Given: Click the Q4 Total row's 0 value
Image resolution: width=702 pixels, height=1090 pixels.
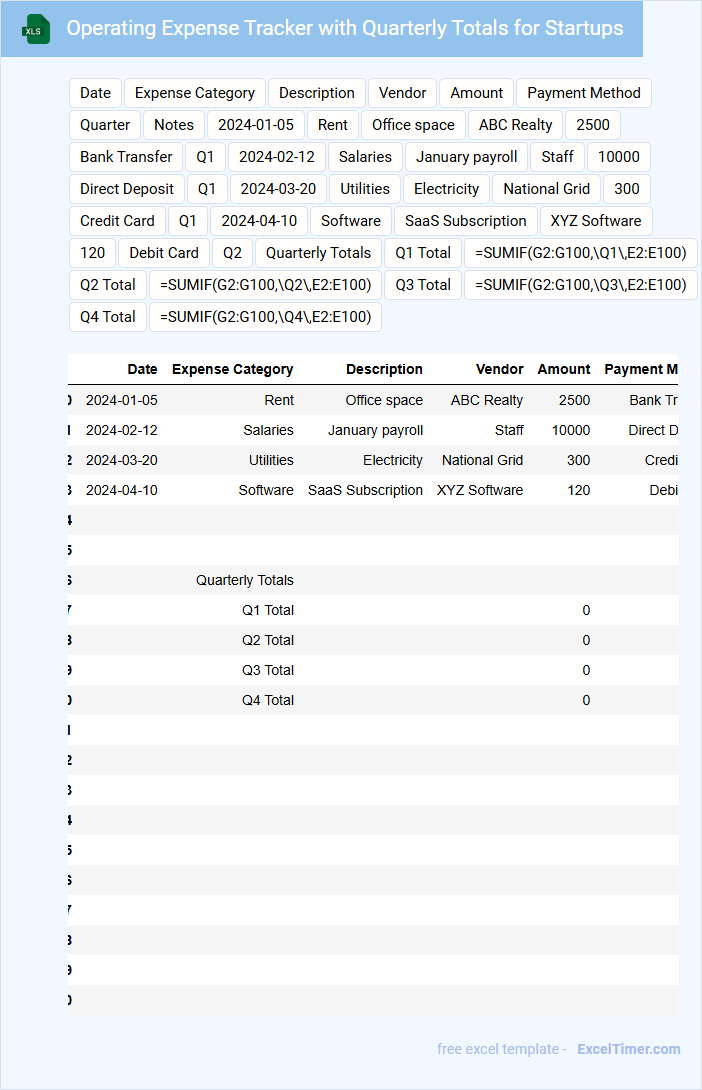Looking at the screenshot, I should click(x=586, y=700).
